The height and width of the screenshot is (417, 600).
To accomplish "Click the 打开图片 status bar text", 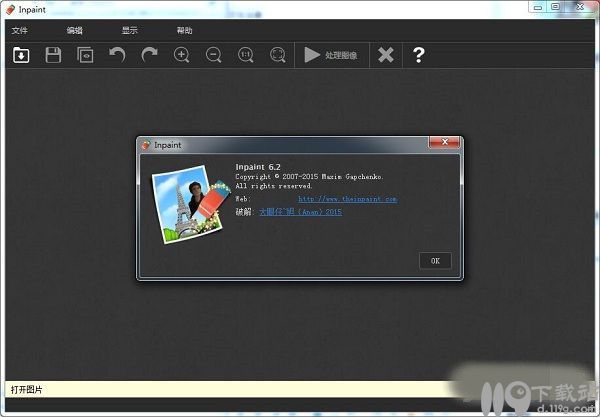I will [x=26, y=389].
